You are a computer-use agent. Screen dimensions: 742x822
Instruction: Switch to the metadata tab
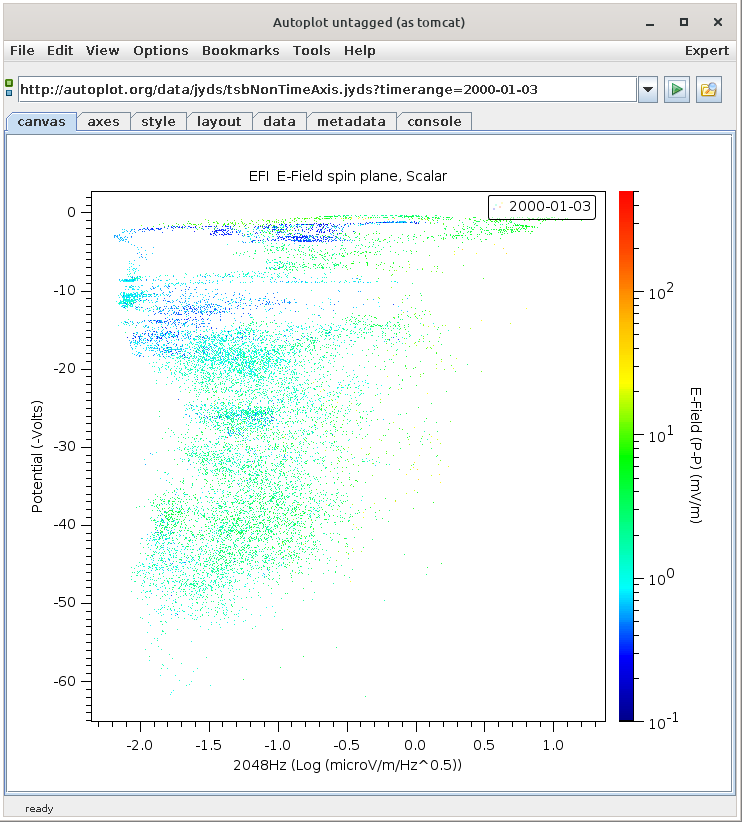pos(351,121)
